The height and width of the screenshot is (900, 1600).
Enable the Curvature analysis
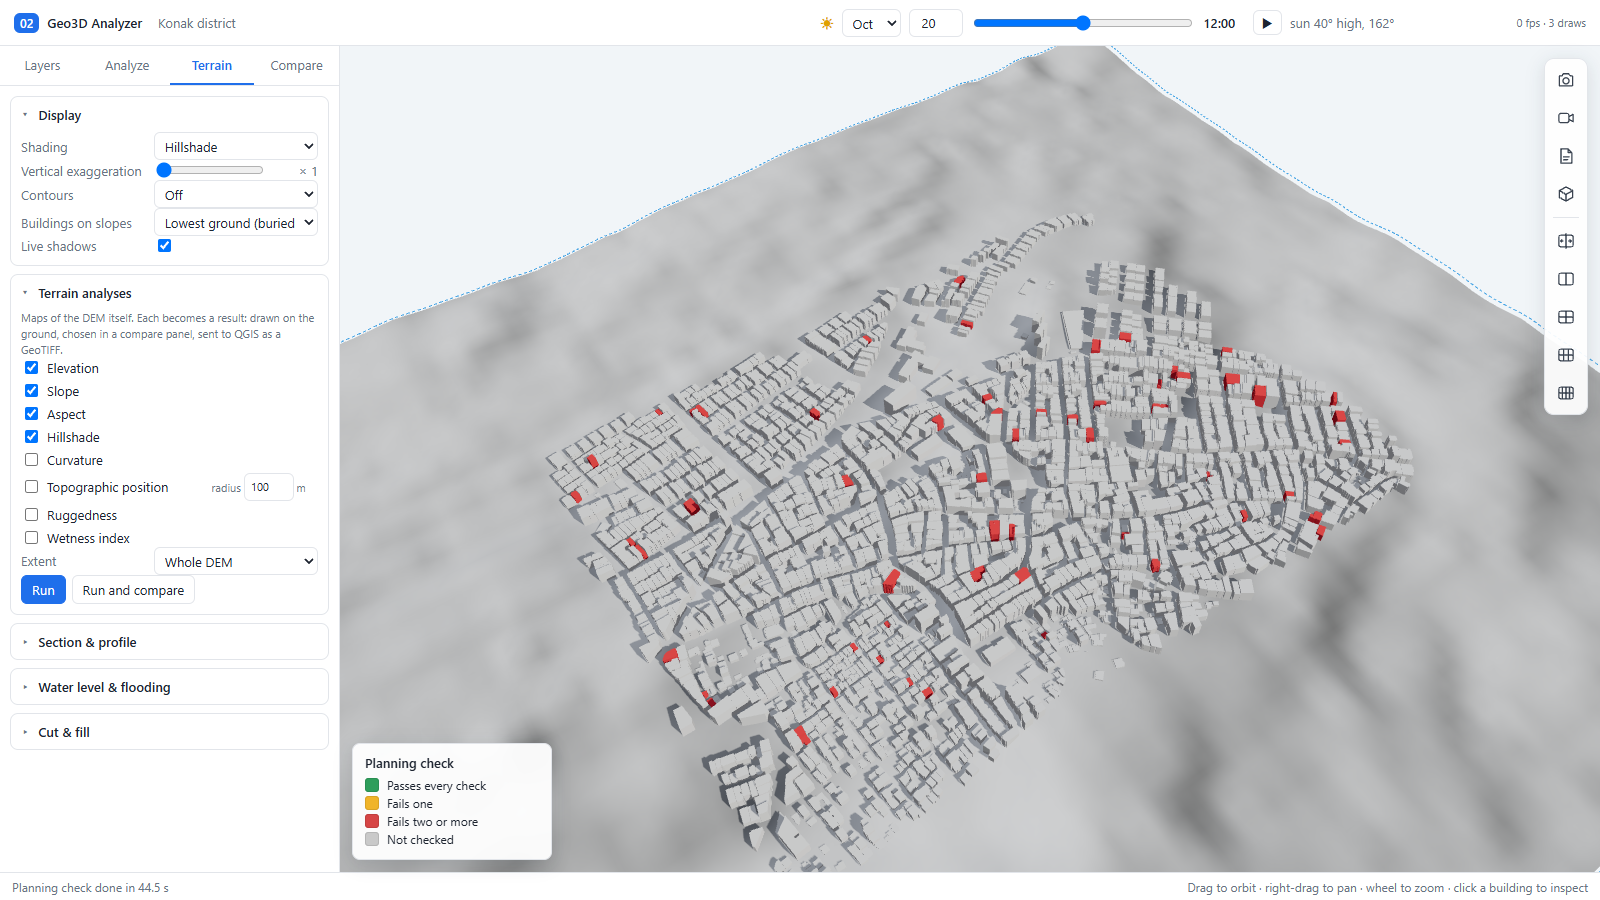point(32,460)
